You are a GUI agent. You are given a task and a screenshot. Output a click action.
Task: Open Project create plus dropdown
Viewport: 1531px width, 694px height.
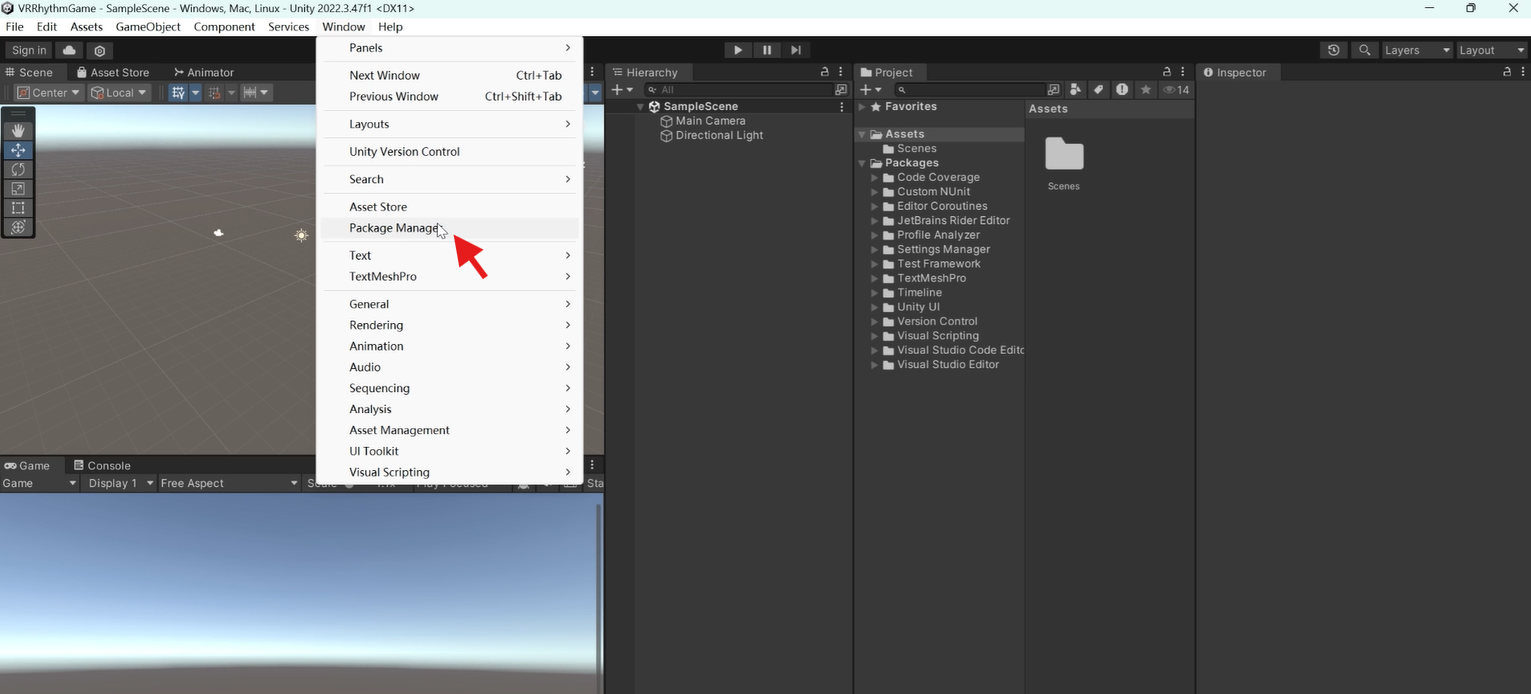tap(870, 90)
